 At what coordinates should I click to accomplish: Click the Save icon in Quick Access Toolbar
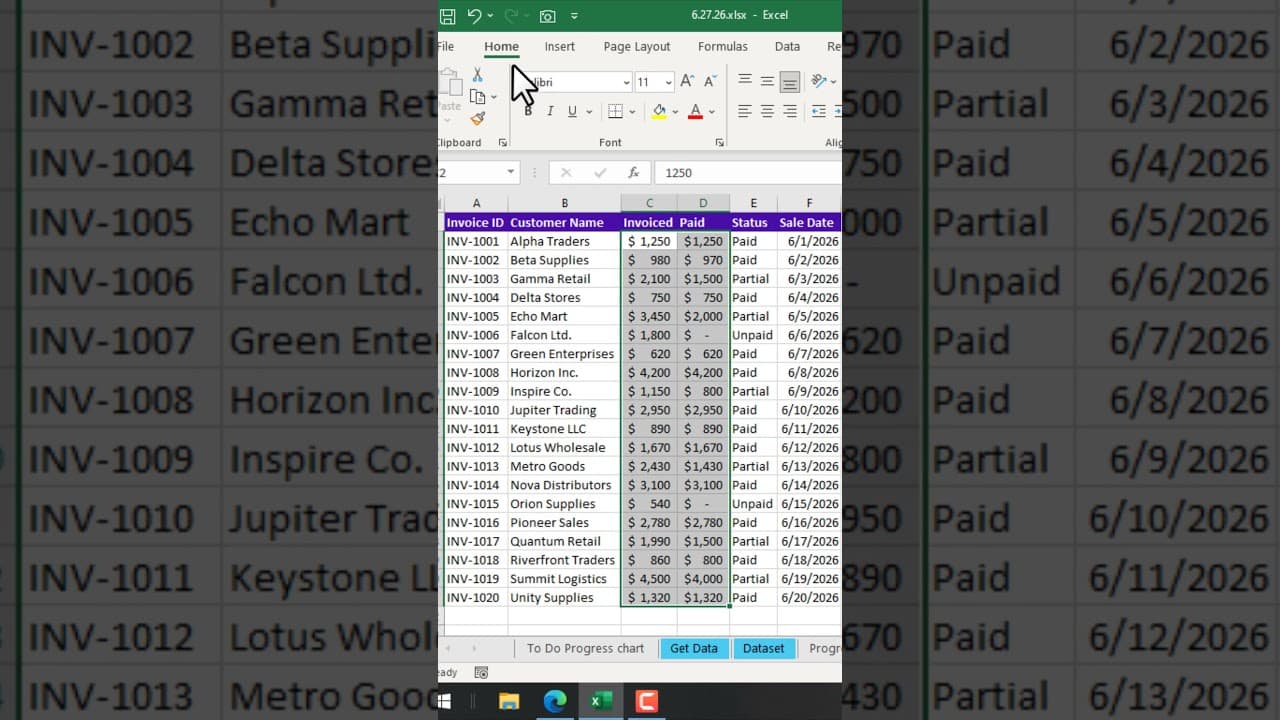[x=448, y=16]
